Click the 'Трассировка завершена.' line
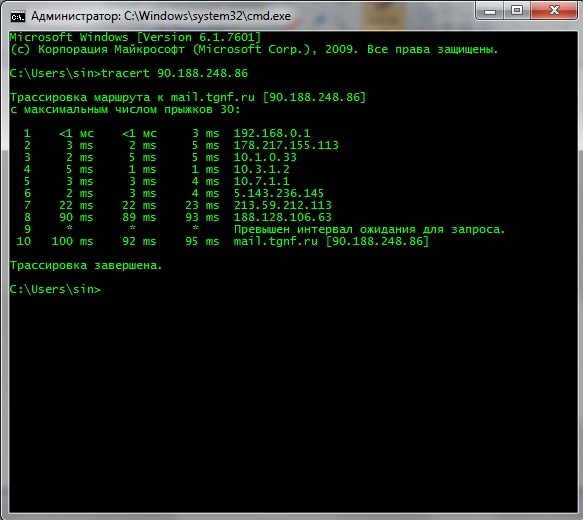 click(86, 265)
